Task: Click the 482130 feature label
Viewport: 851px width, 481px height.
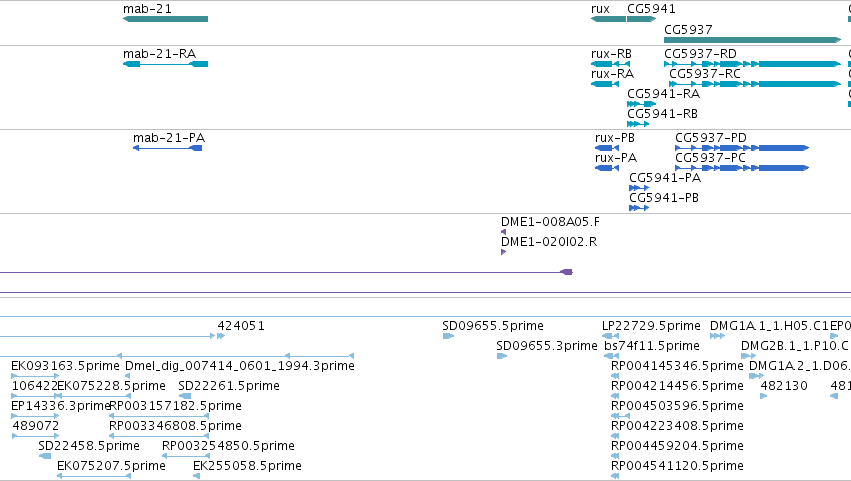Action: [784, 386]
